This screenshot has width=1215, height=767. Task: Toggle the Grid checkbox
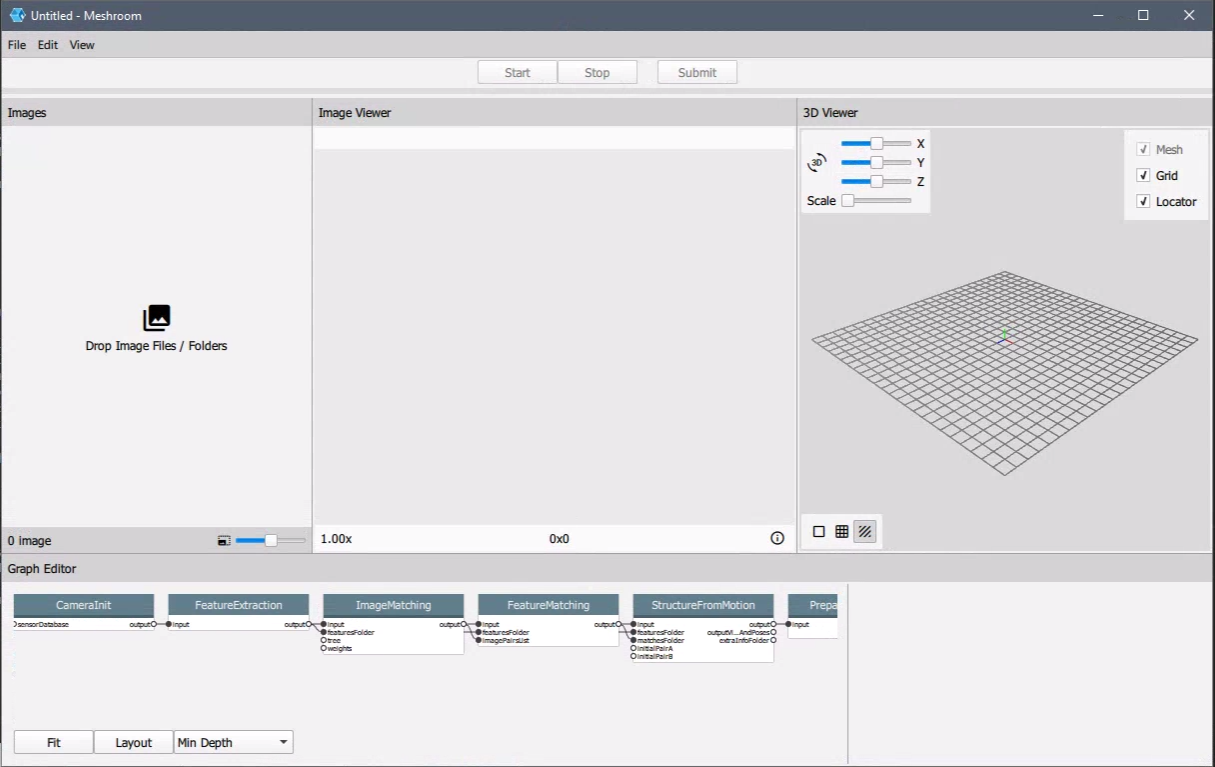(1143, 175)
